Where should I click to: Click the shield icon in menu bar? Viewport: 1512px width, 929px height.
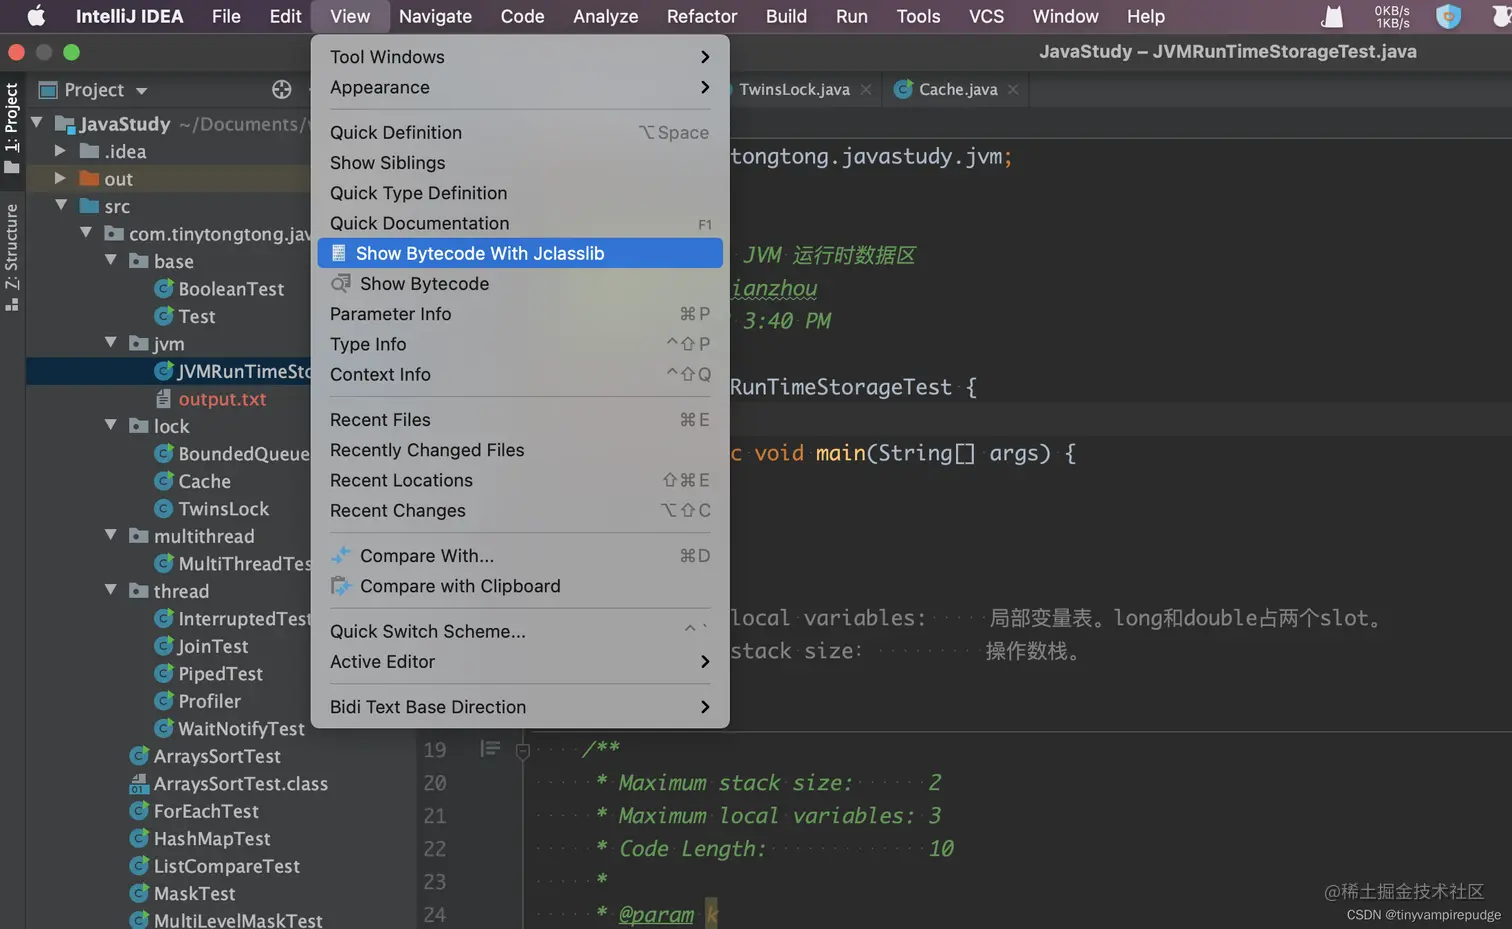1448,16
